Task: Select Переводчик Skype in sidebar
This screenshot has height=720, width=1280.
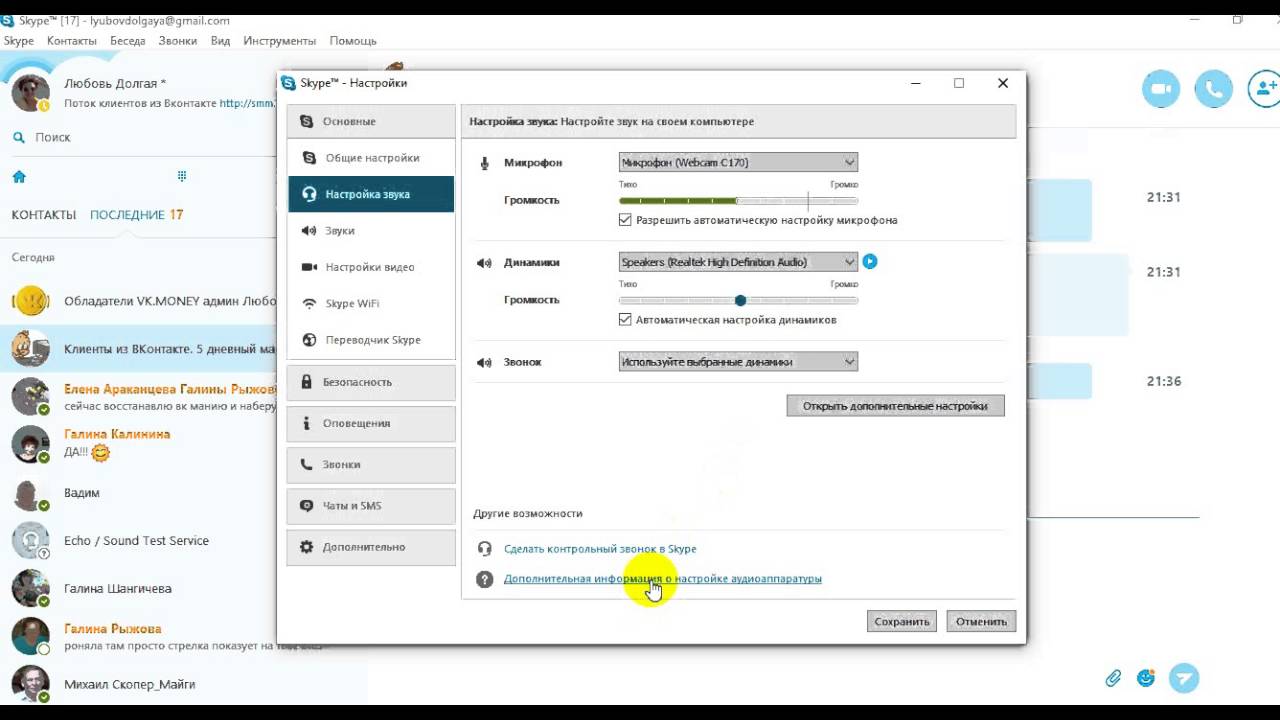Action: click(x=371, y=340)
